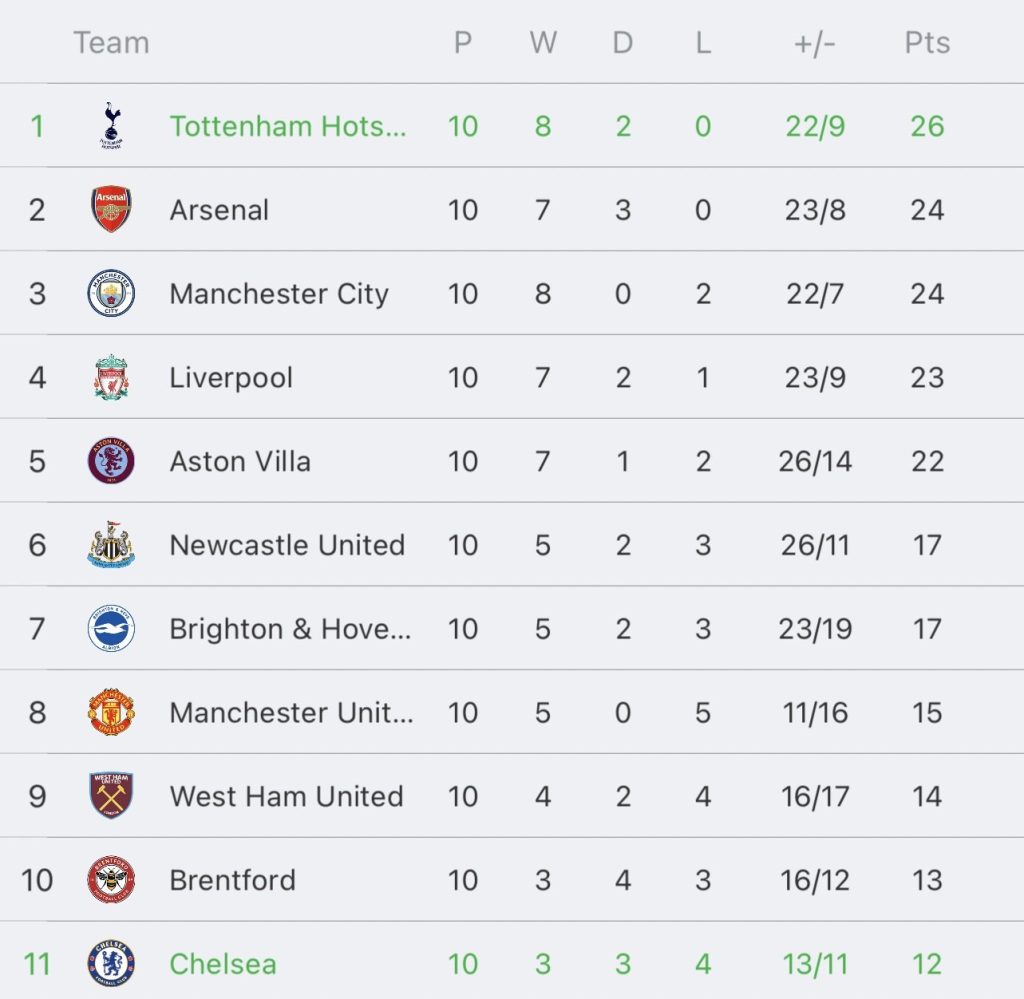
Task: Click the Brighton & Hove badge icon
Action: click(x=111, y=629)
